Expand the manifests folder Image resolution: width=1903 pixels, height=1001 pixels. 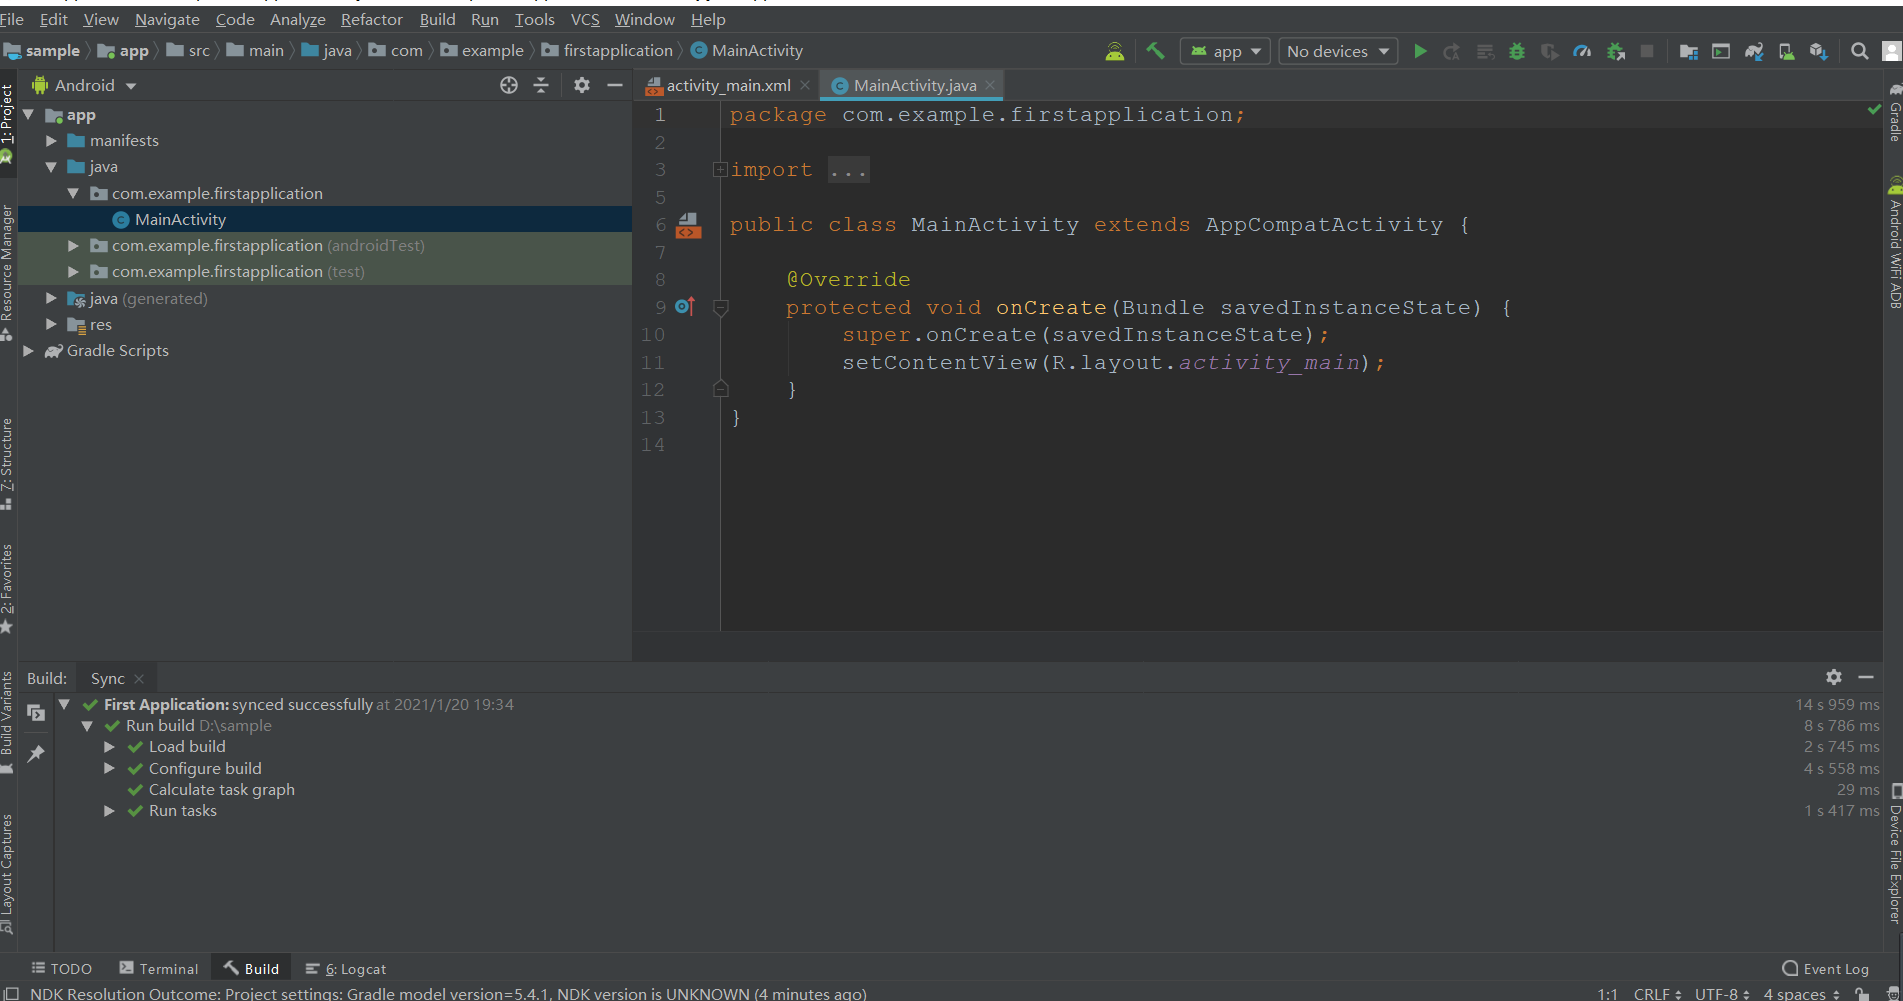point(51,141)
